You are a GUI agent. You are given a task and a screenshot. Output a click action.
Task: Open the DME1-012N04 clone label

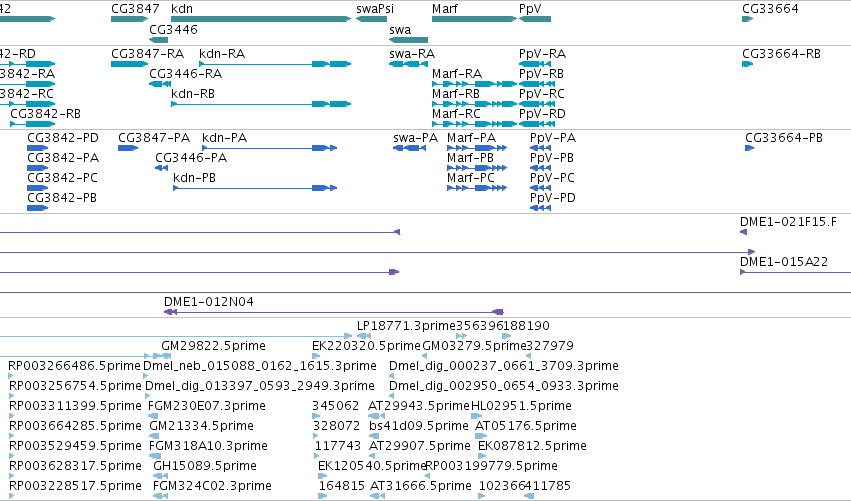(208, 302)
